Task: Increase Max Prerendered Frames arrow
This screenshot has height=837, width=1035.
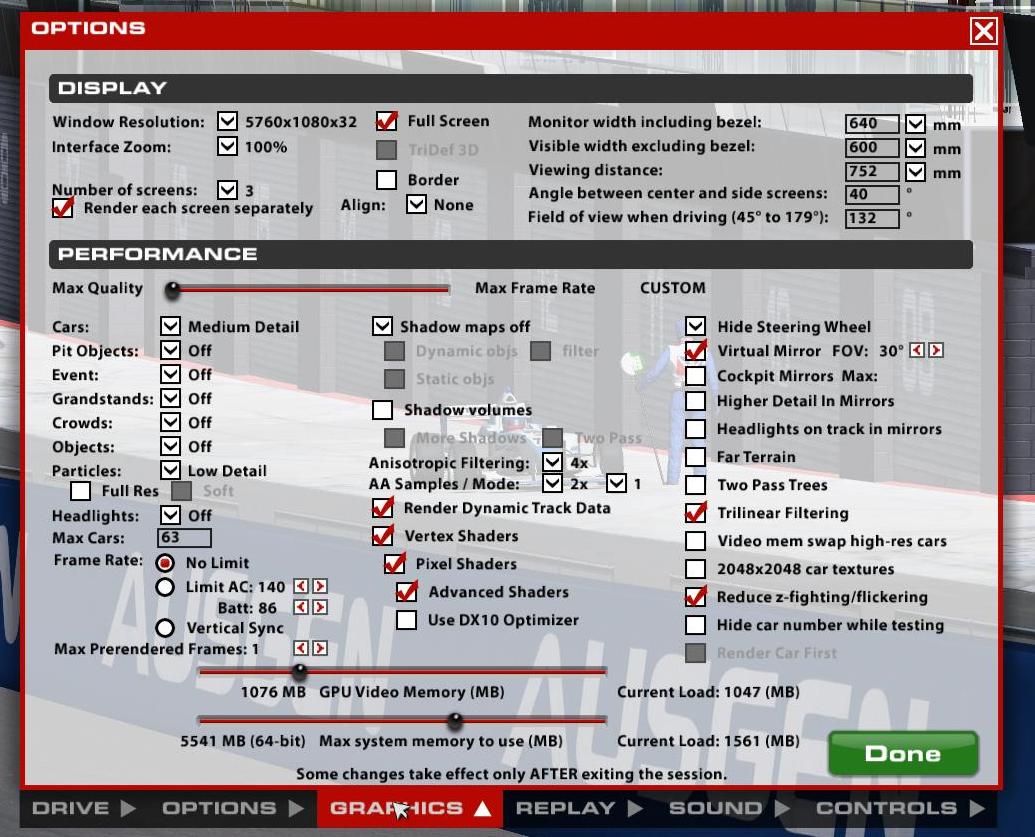Action: tap(320, 649)
